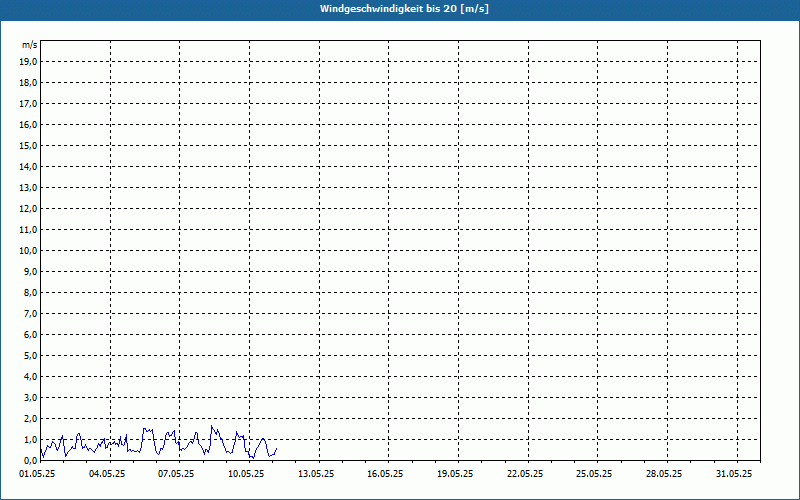
Task: Click the 1,0 y-axis label
Action: [x=30, y=440]
